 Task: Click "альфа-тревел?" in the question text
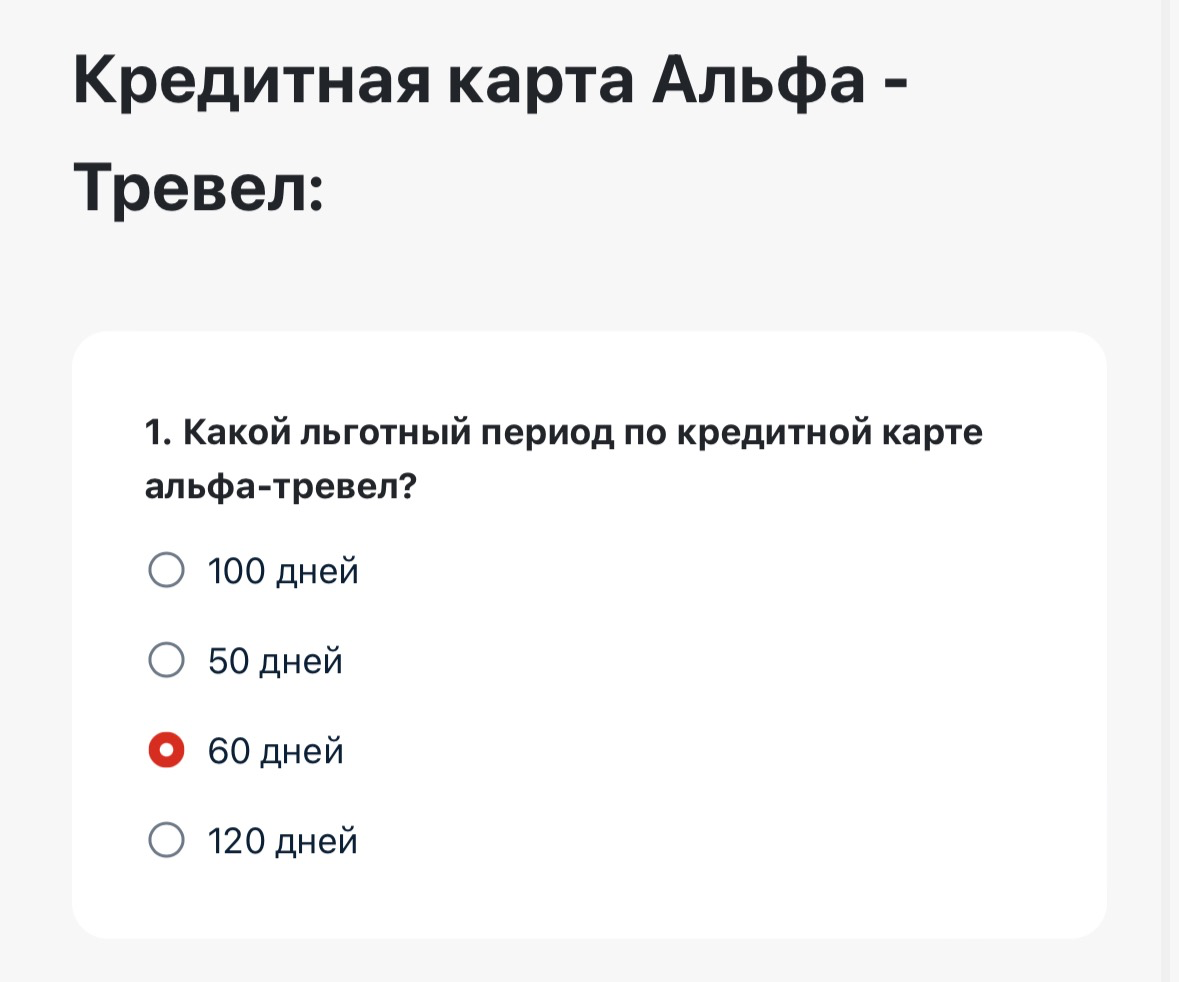coord(280,487)
